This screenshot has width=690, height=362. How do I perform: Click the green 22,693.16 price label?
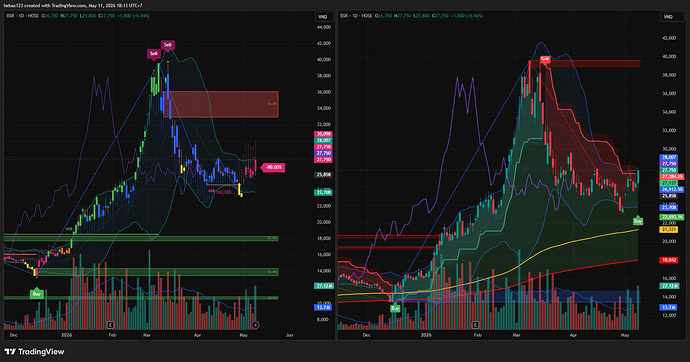(x=672, y=217)
